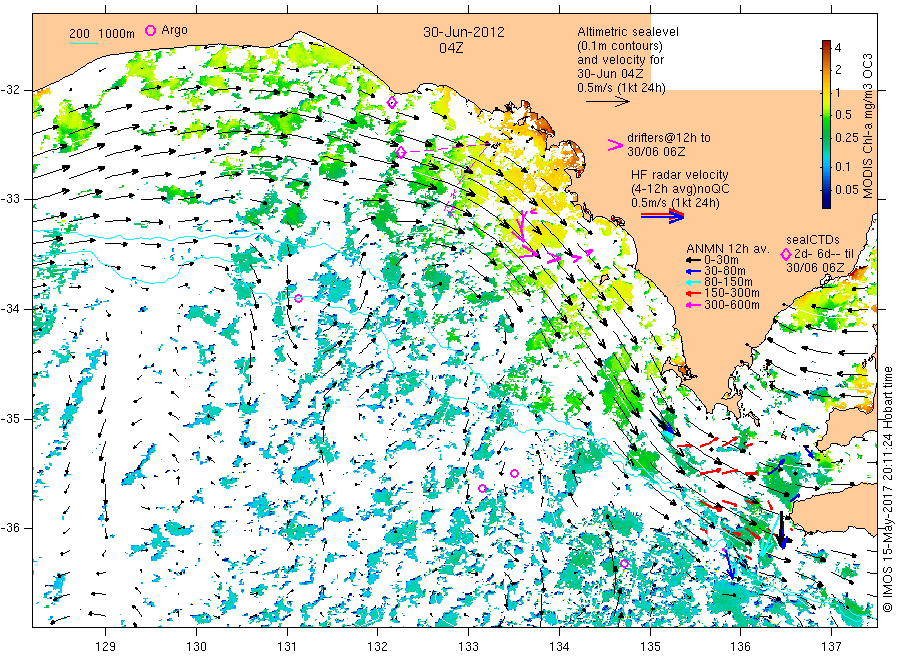The height and width of the screenshot is (660, 900).
Task: Click the 'MODIS Chl-a mg/m3 OC3' colorbar label
Action: click(x=868, y=126)
